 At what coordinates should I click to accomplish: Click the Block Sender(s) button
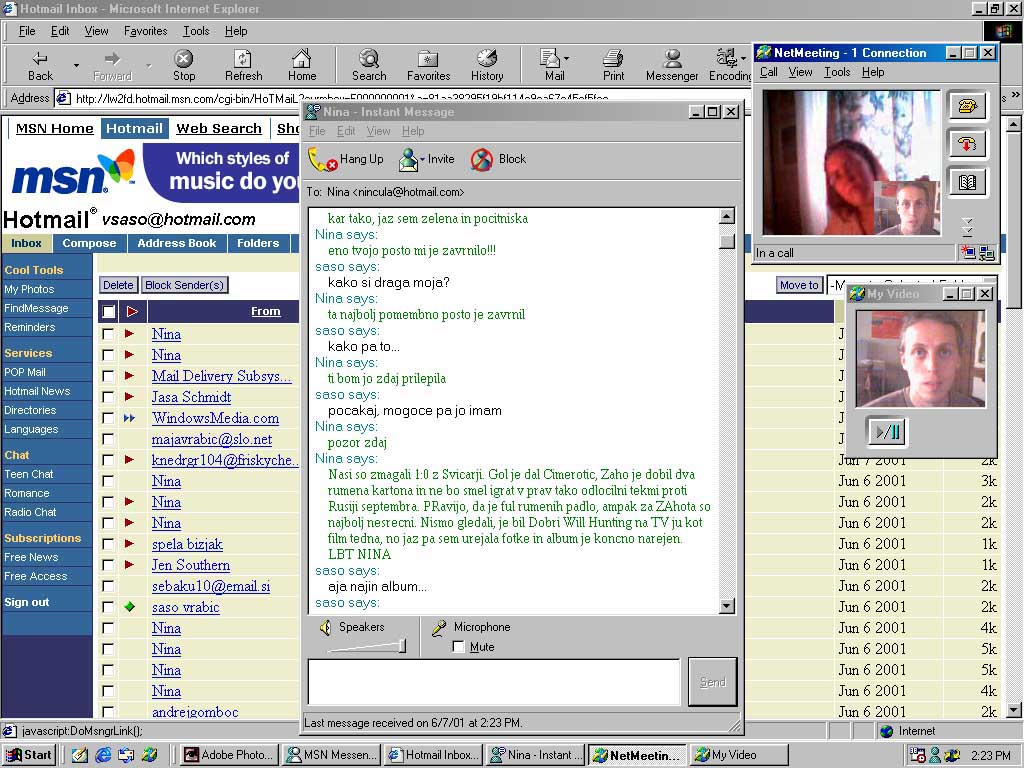tap(185, 285)
